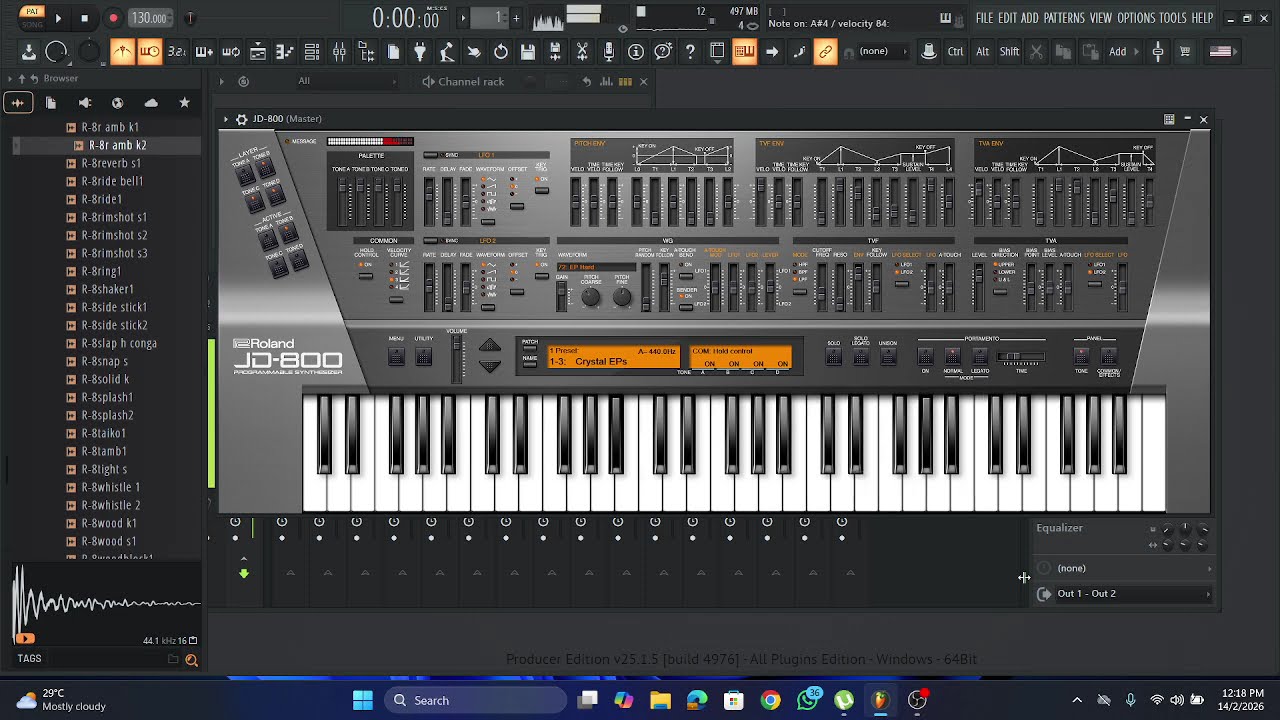Open the VIEW menu
The image size is (1280, 720).
pos(1101,18)
